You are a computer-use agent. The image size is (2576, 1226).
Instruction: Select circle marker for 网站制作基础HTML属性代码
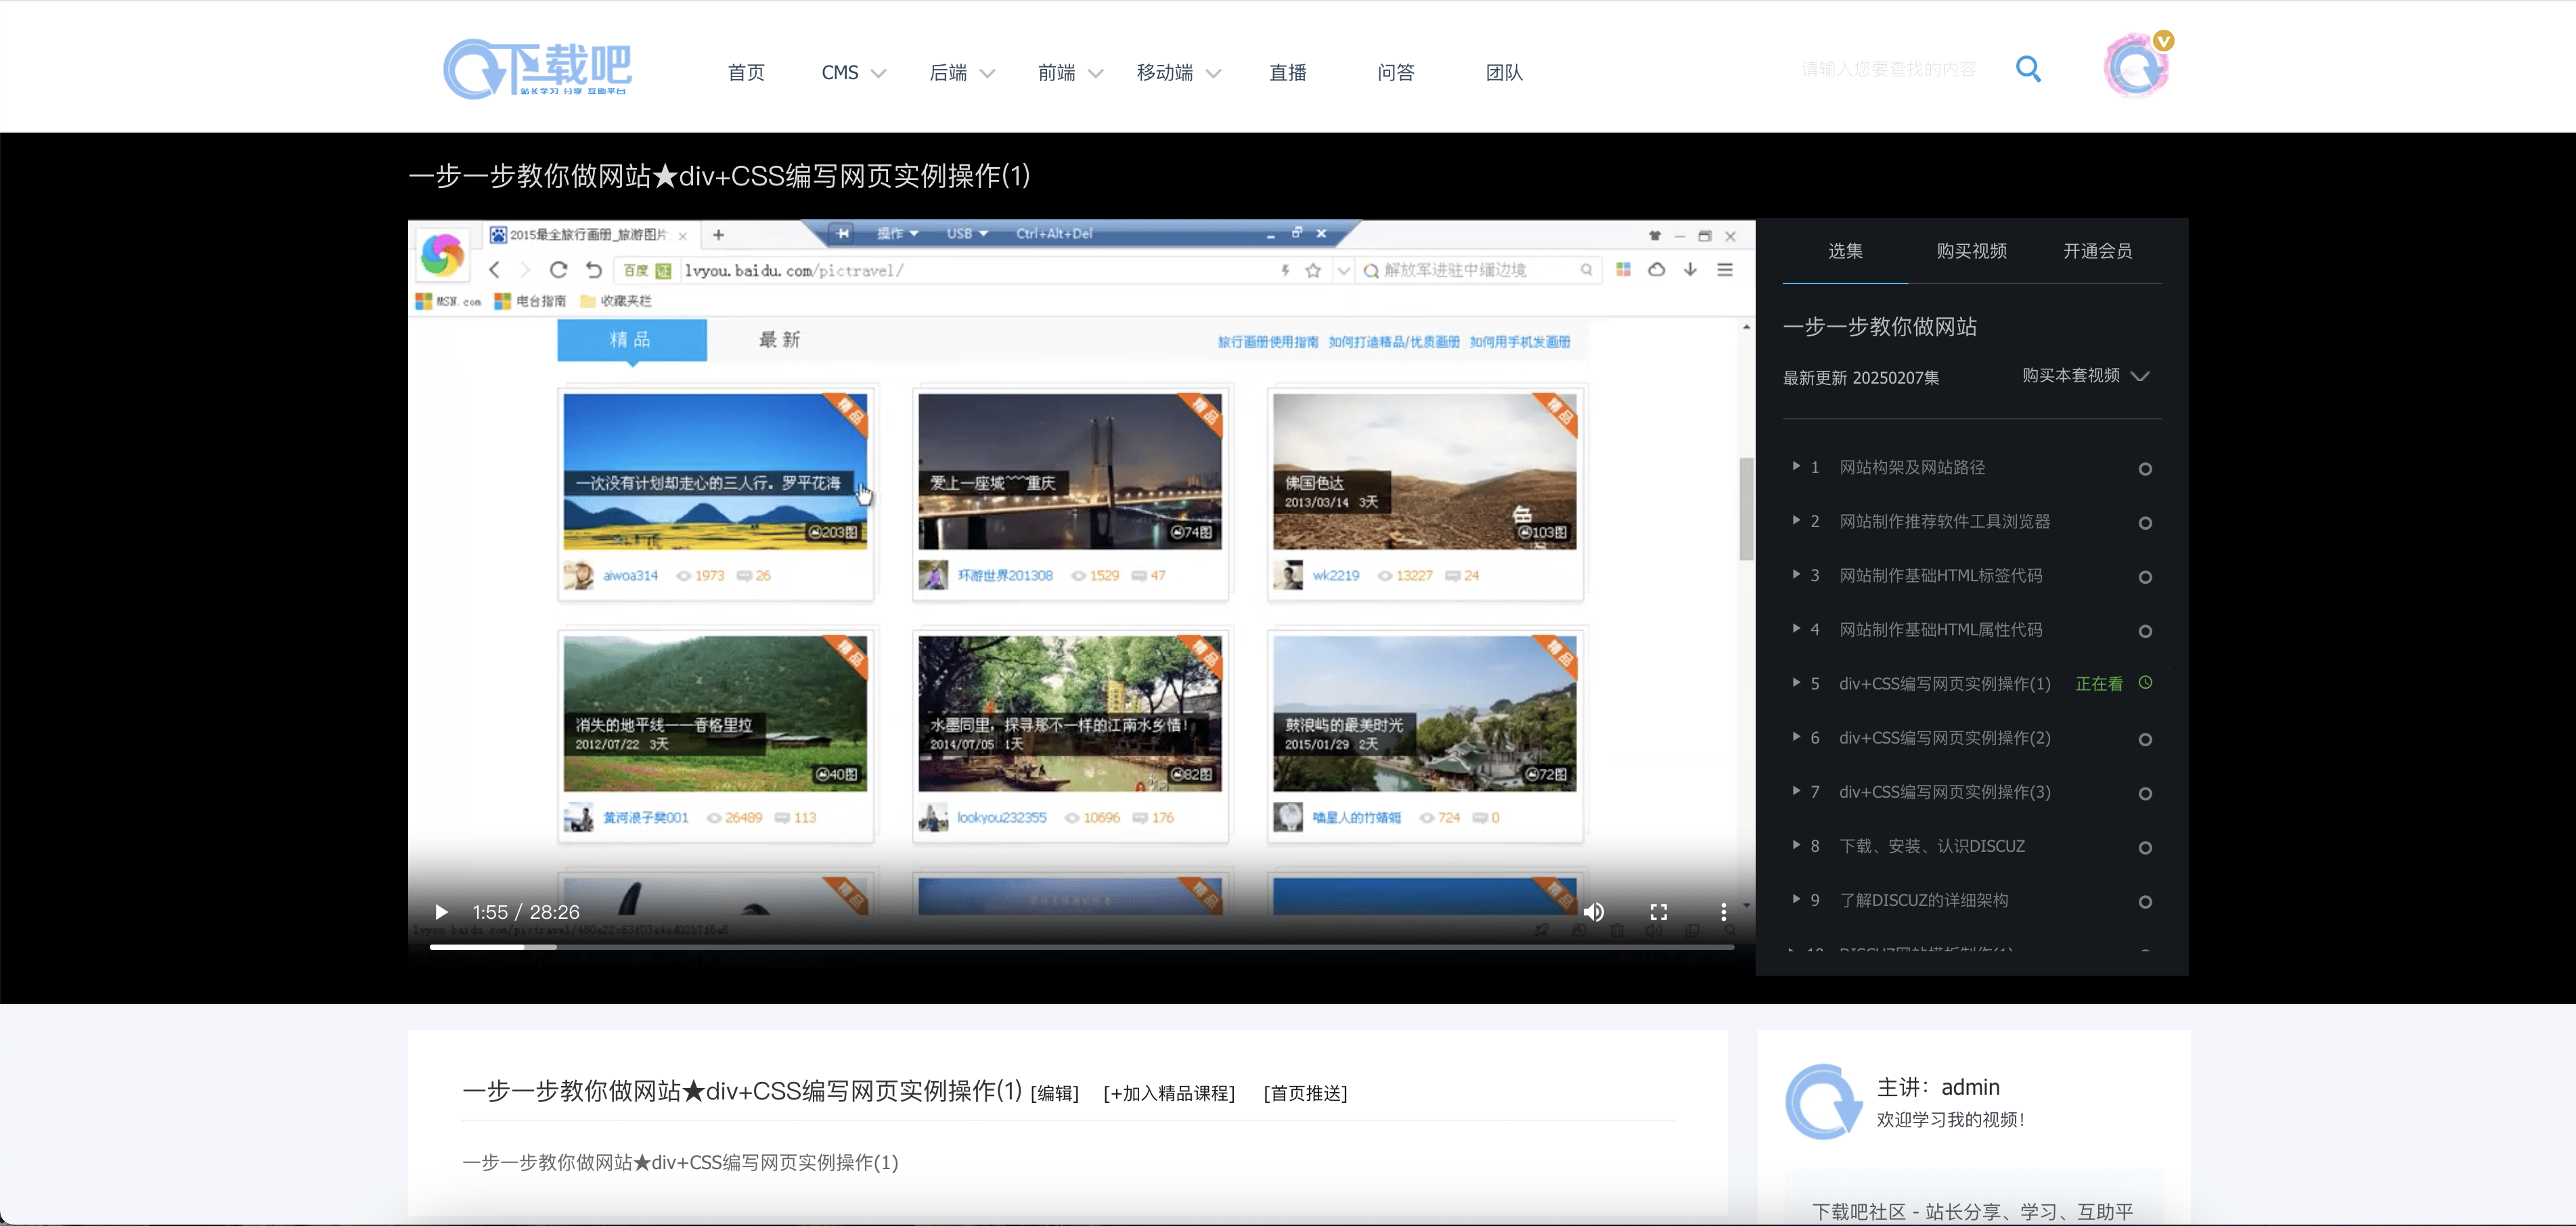[2145, 631]
